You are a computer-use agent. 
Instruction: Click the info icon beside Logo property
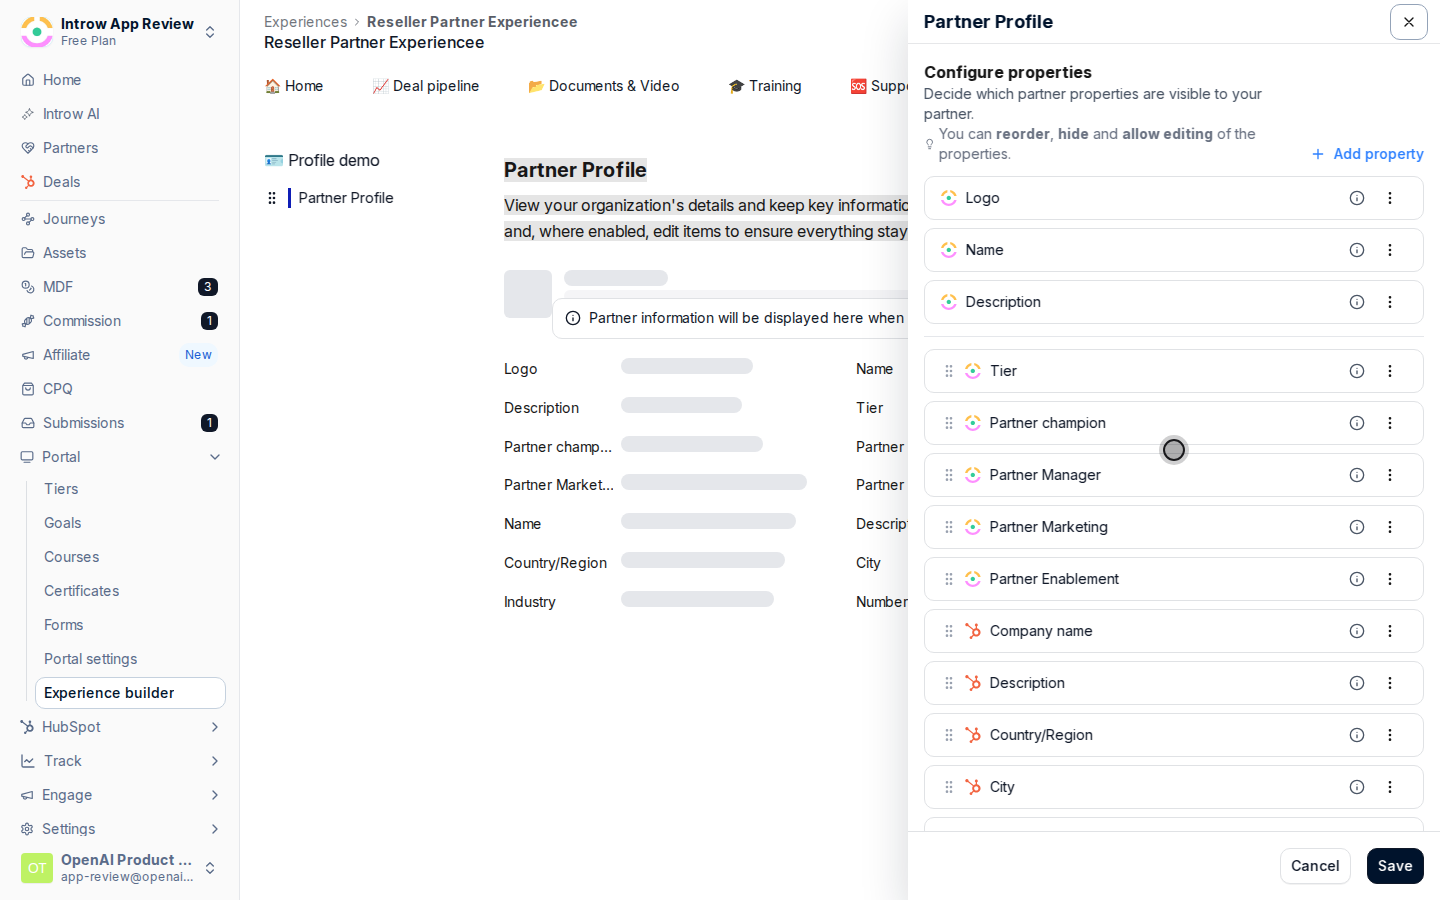click(1357, 198)
